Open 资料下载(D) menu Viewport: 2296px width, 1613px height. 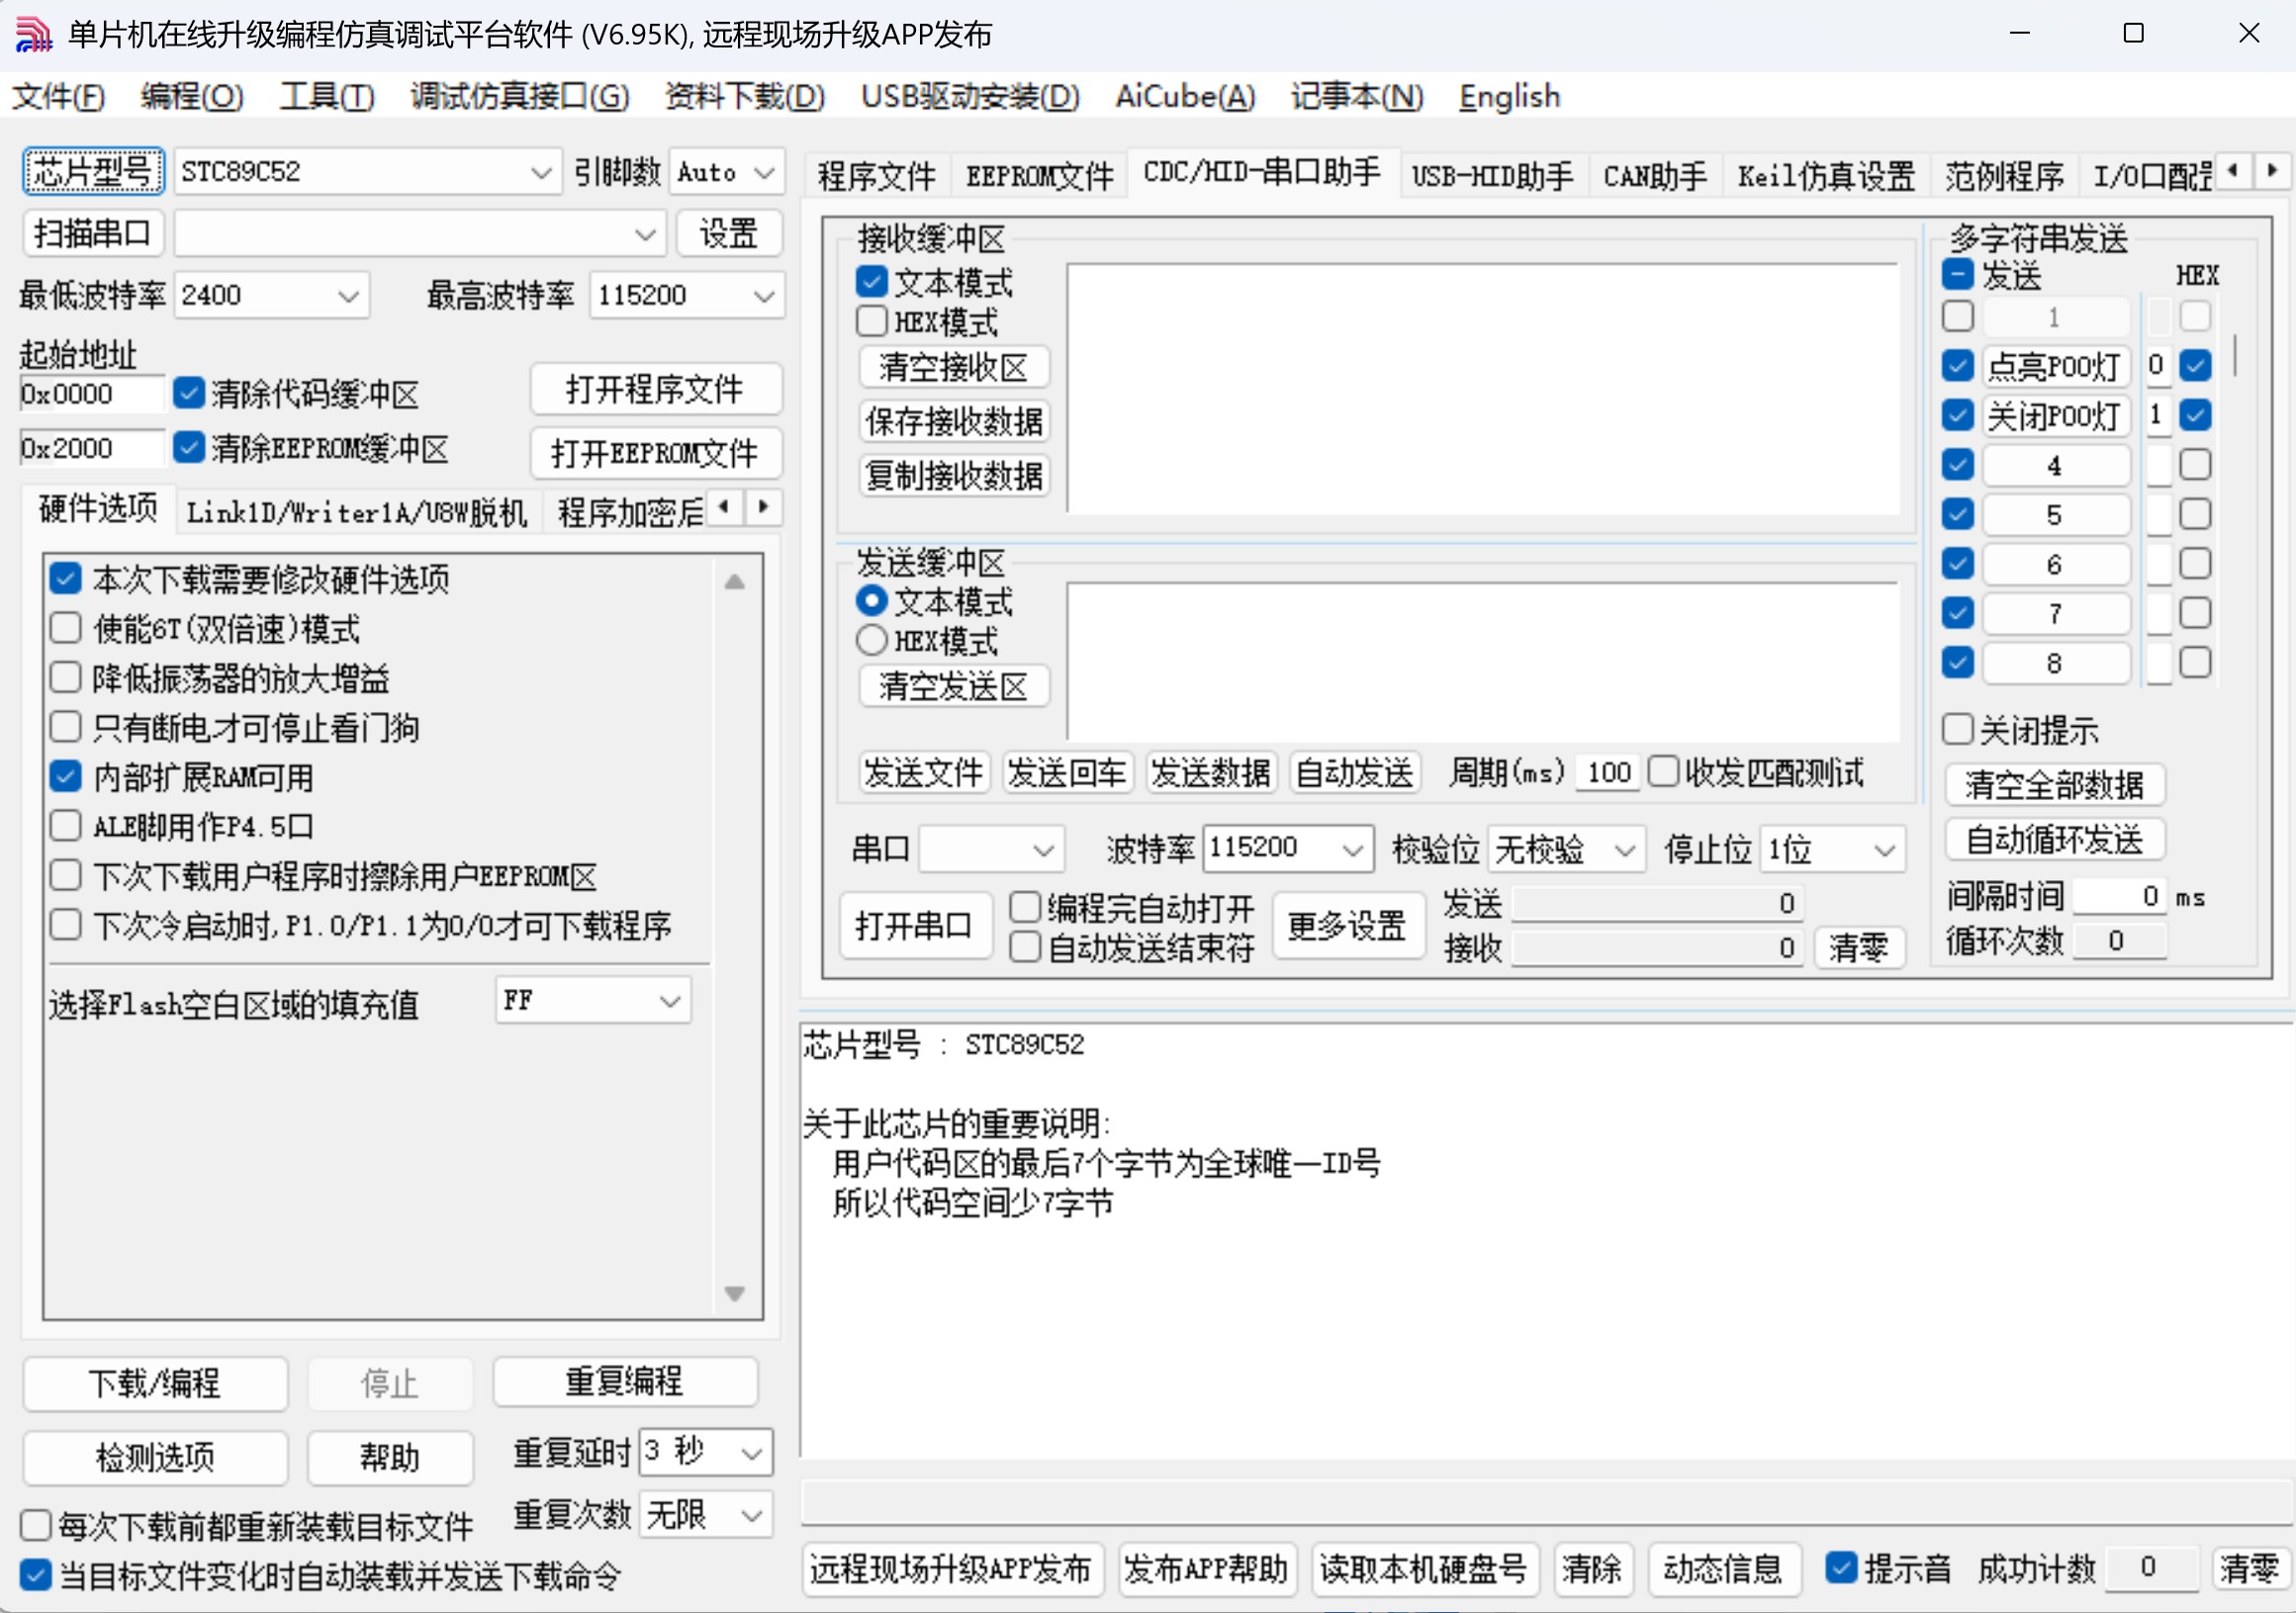tap(745, 96)
